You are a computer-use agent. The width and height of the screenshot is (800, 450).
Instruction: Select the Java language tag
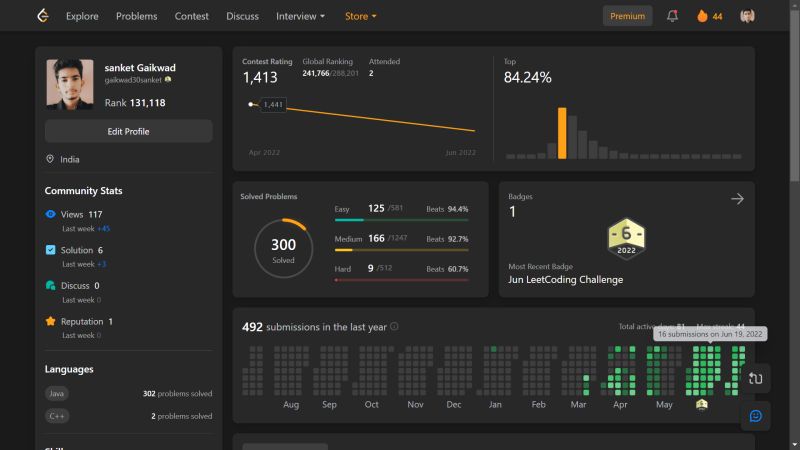tap(57, 393)
